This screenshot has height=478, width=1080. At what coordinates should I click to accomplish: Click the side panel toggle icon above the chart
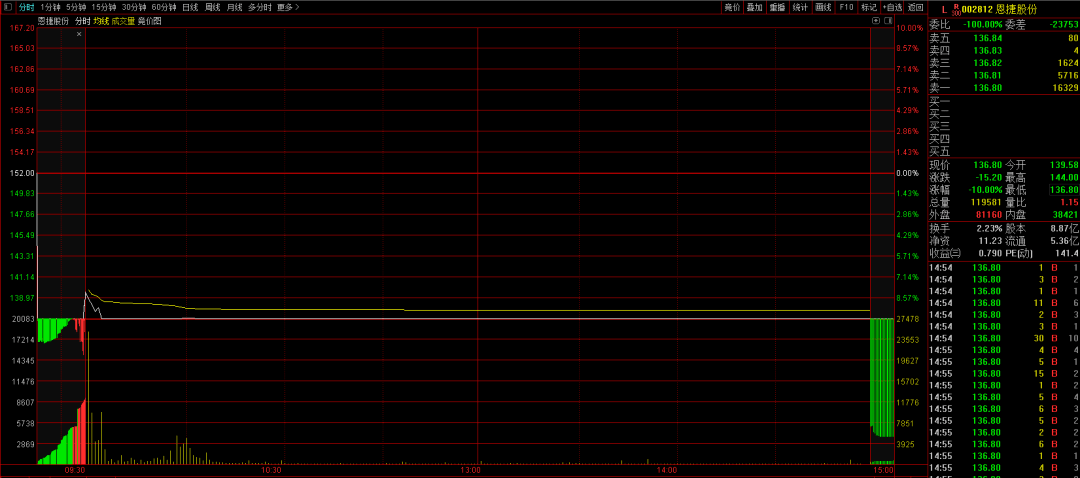click(887, 20)
